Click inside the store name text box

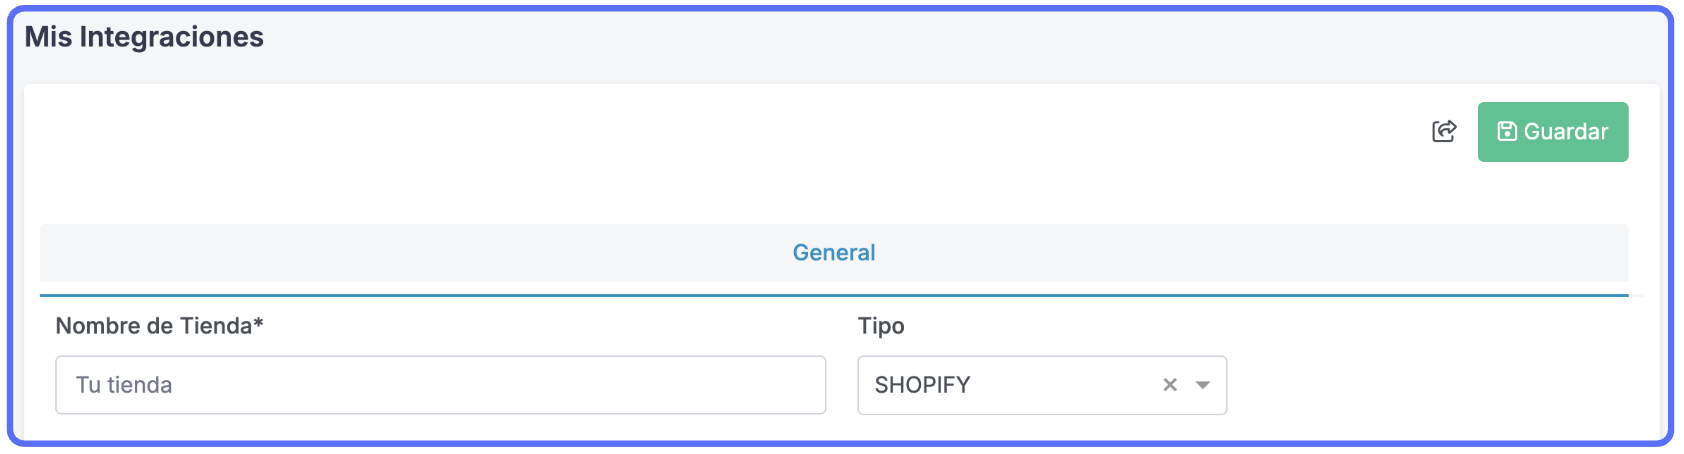pyautogui.click(x=440, y=385)
